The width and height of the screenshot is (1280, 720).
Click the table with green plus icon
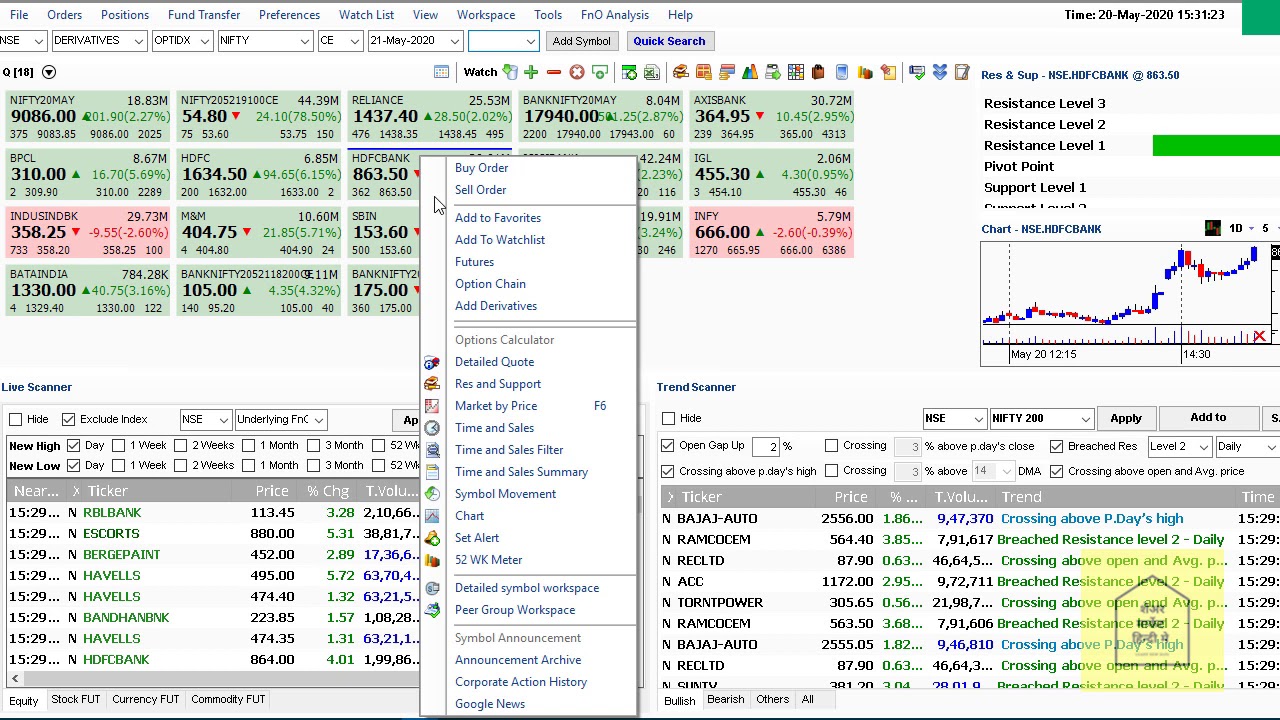[x=629, y=72]
